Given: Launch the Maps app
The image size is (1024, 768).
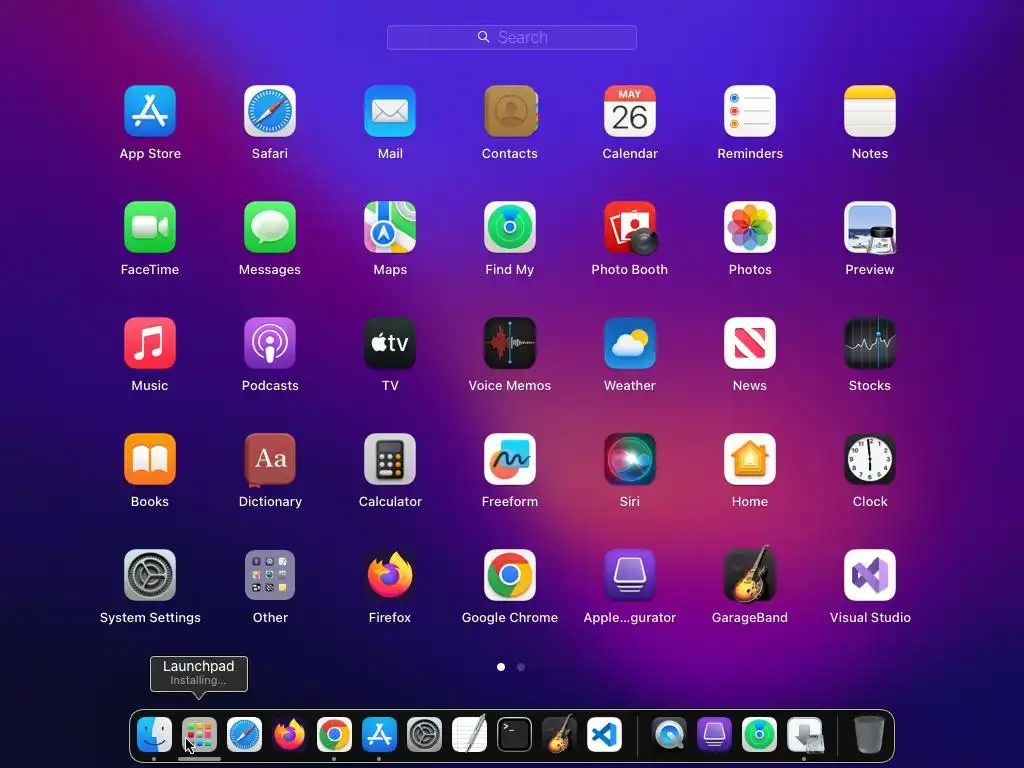Looking at the screenshot, I should pyautogui.click(x=390, y=227).
